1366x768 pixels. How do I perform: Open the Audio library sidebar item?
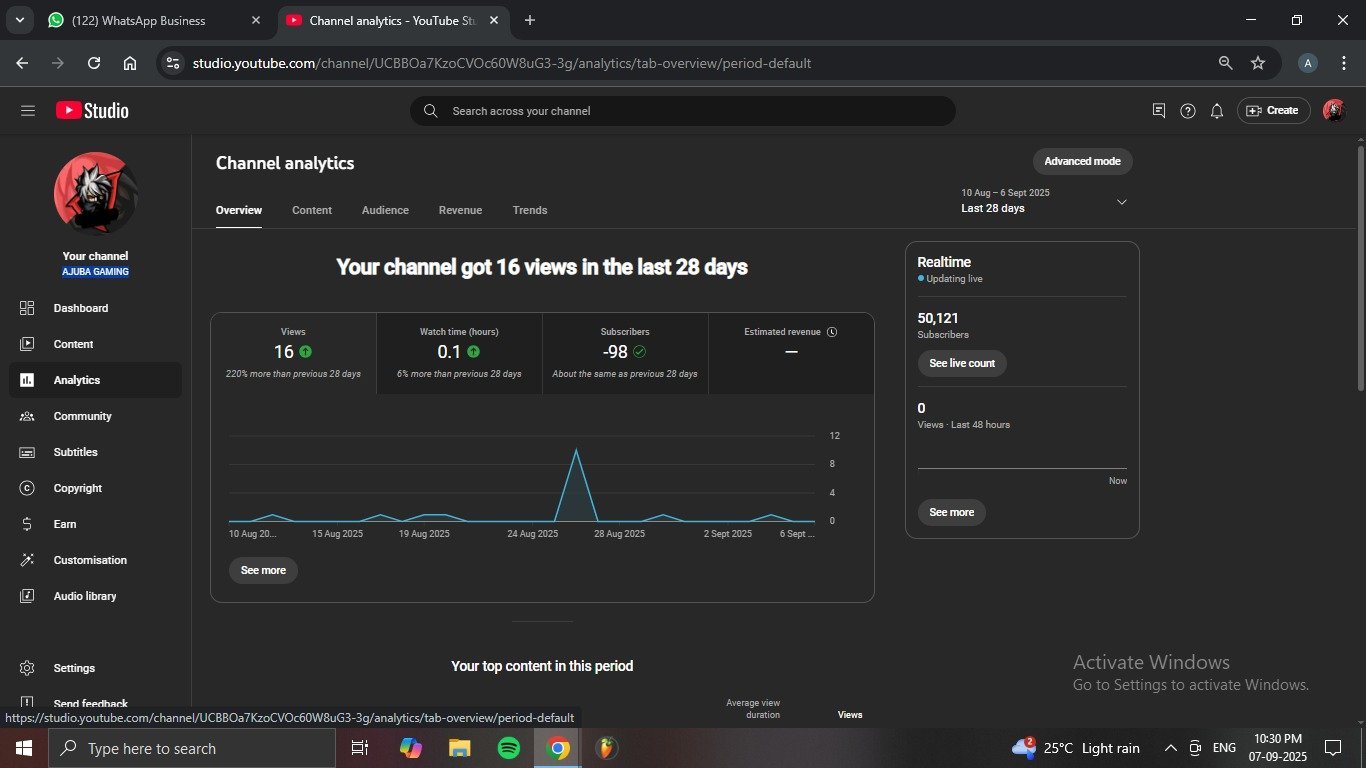[x=84, y=596]
